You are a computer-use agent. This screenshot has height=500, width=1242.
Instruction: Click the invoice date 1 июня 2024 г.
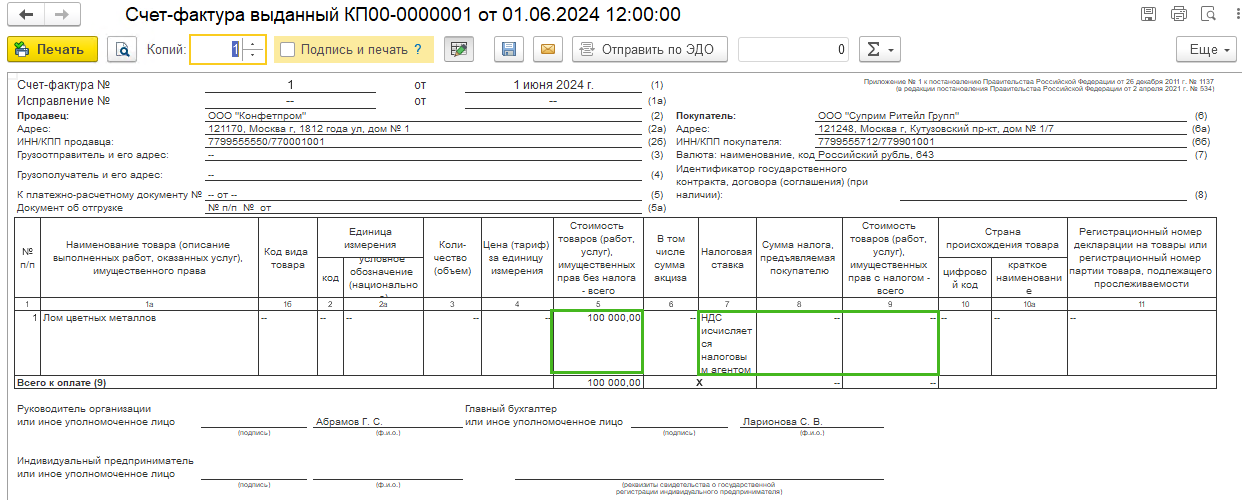click(x=553, y=86)
